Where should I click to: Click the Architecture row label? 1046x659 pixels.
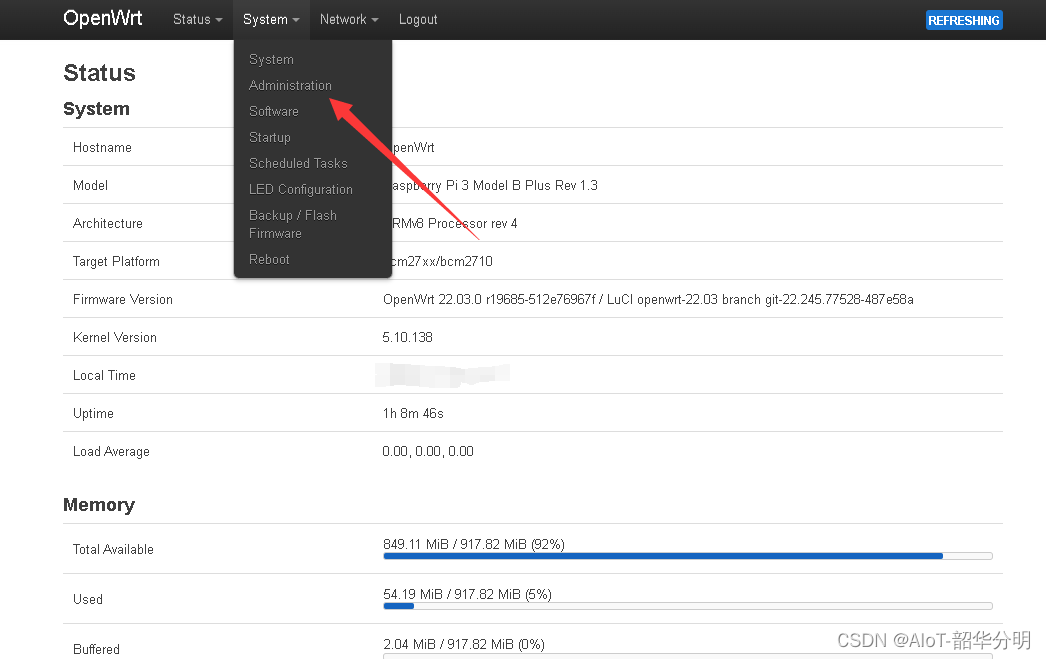pos(107,223)
